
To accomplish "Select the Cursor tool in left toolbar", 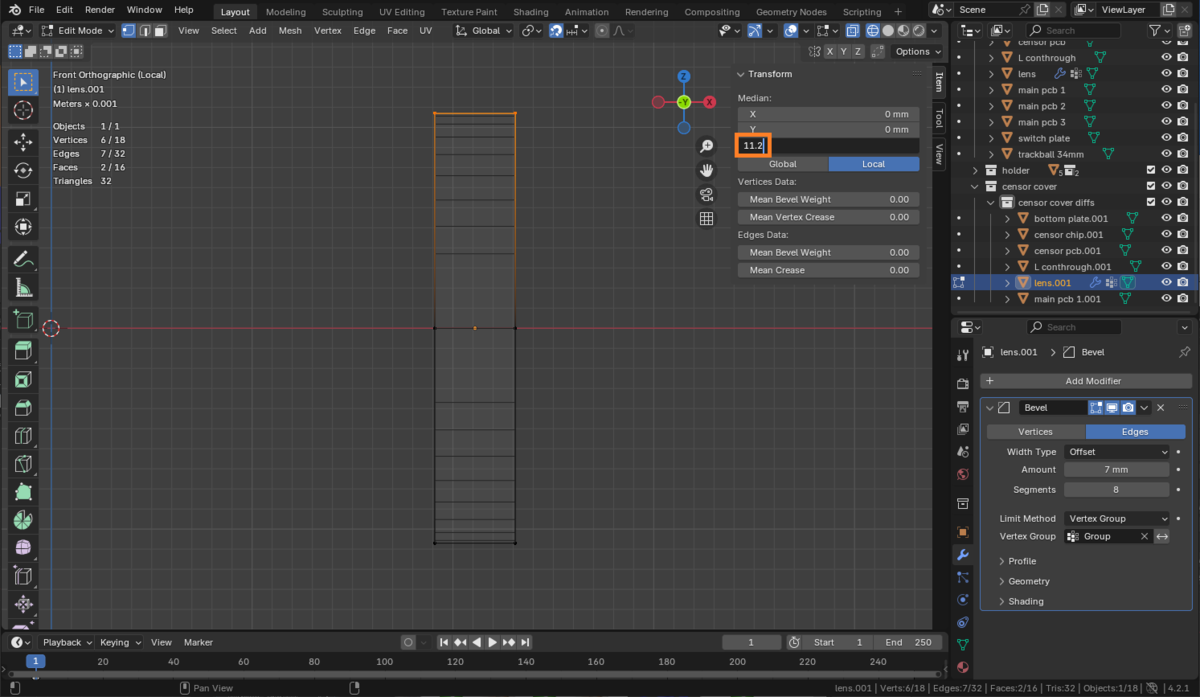I will click(x=23, y=110).
